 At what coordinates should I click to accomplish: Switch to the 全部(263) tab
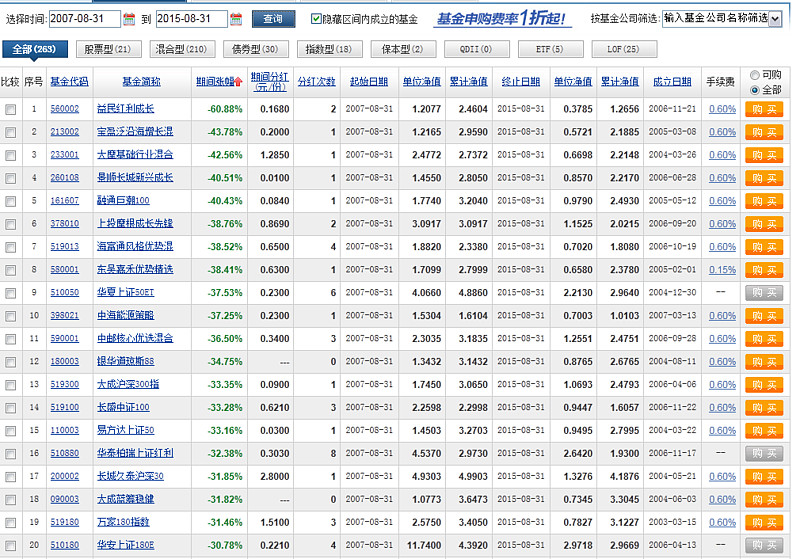coord(34,49)
